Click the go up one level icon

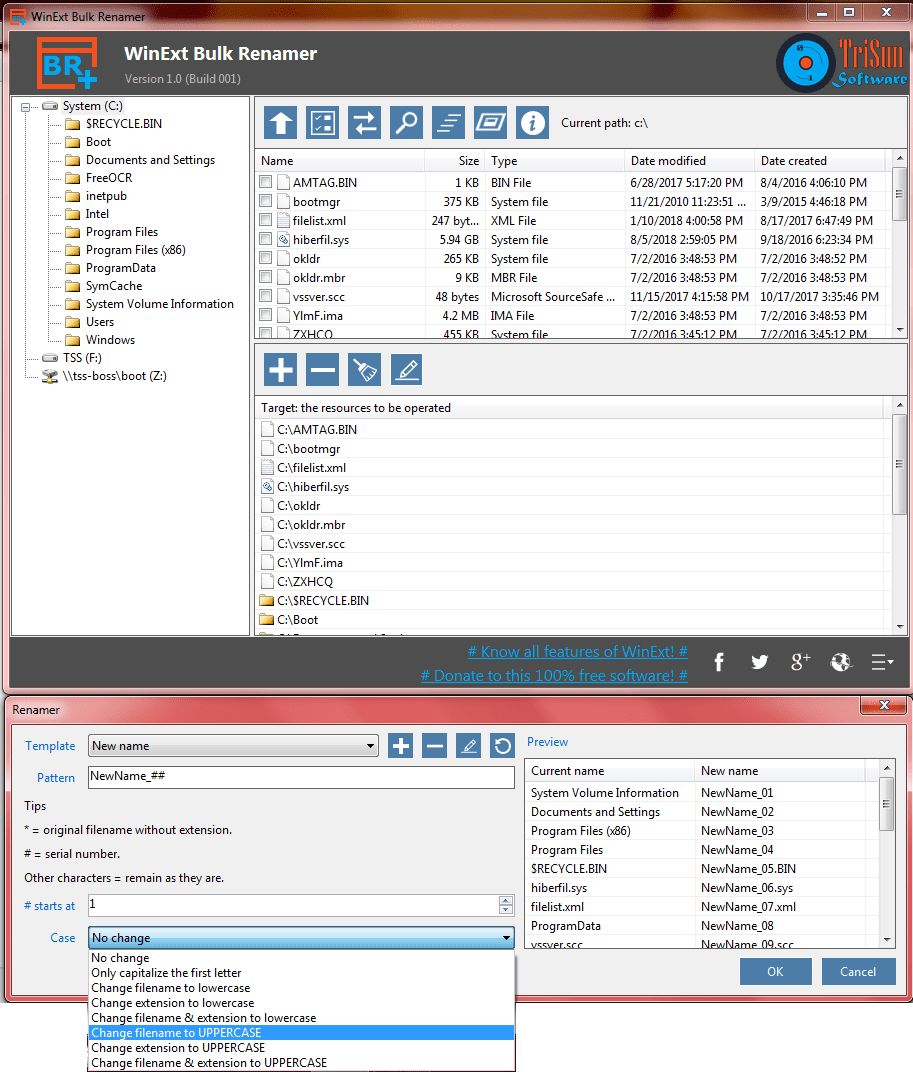(279, 122)
